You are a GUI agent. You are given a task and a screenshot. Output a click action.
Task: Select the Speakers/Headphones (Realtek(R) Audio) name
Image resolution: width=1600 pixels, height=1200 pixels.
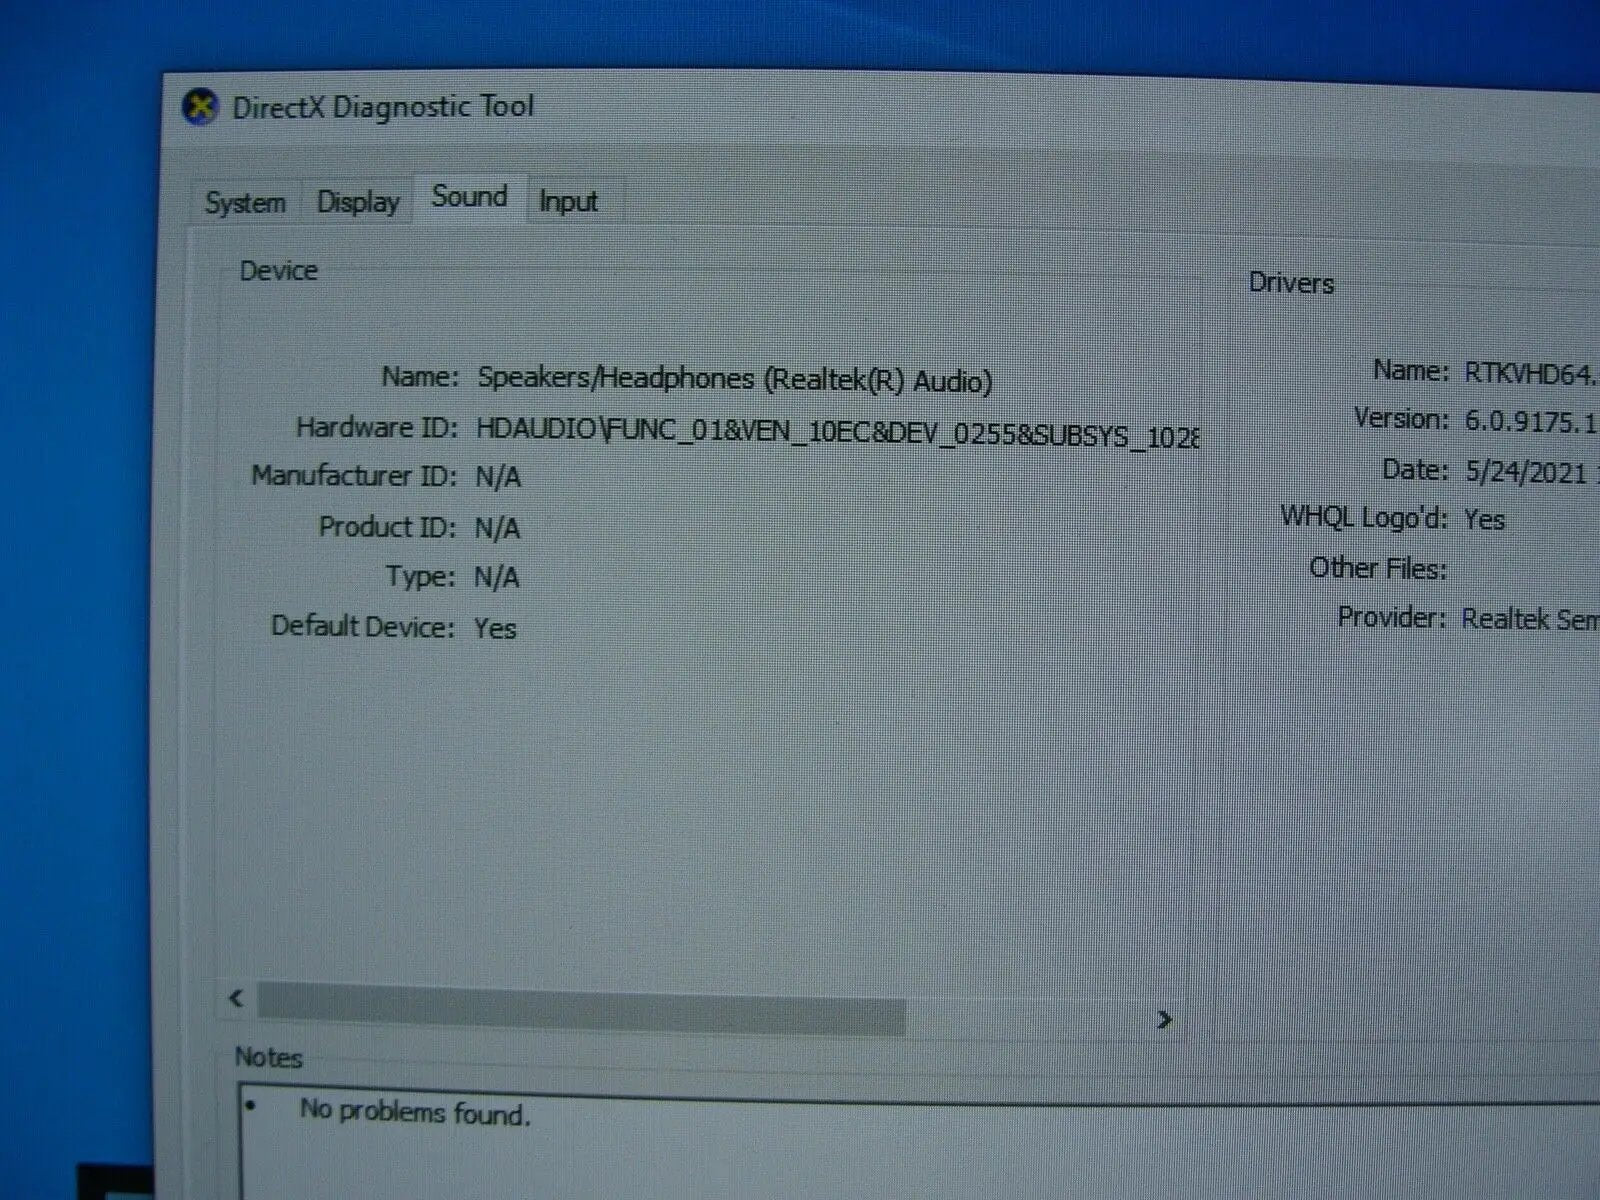[735, 379]
